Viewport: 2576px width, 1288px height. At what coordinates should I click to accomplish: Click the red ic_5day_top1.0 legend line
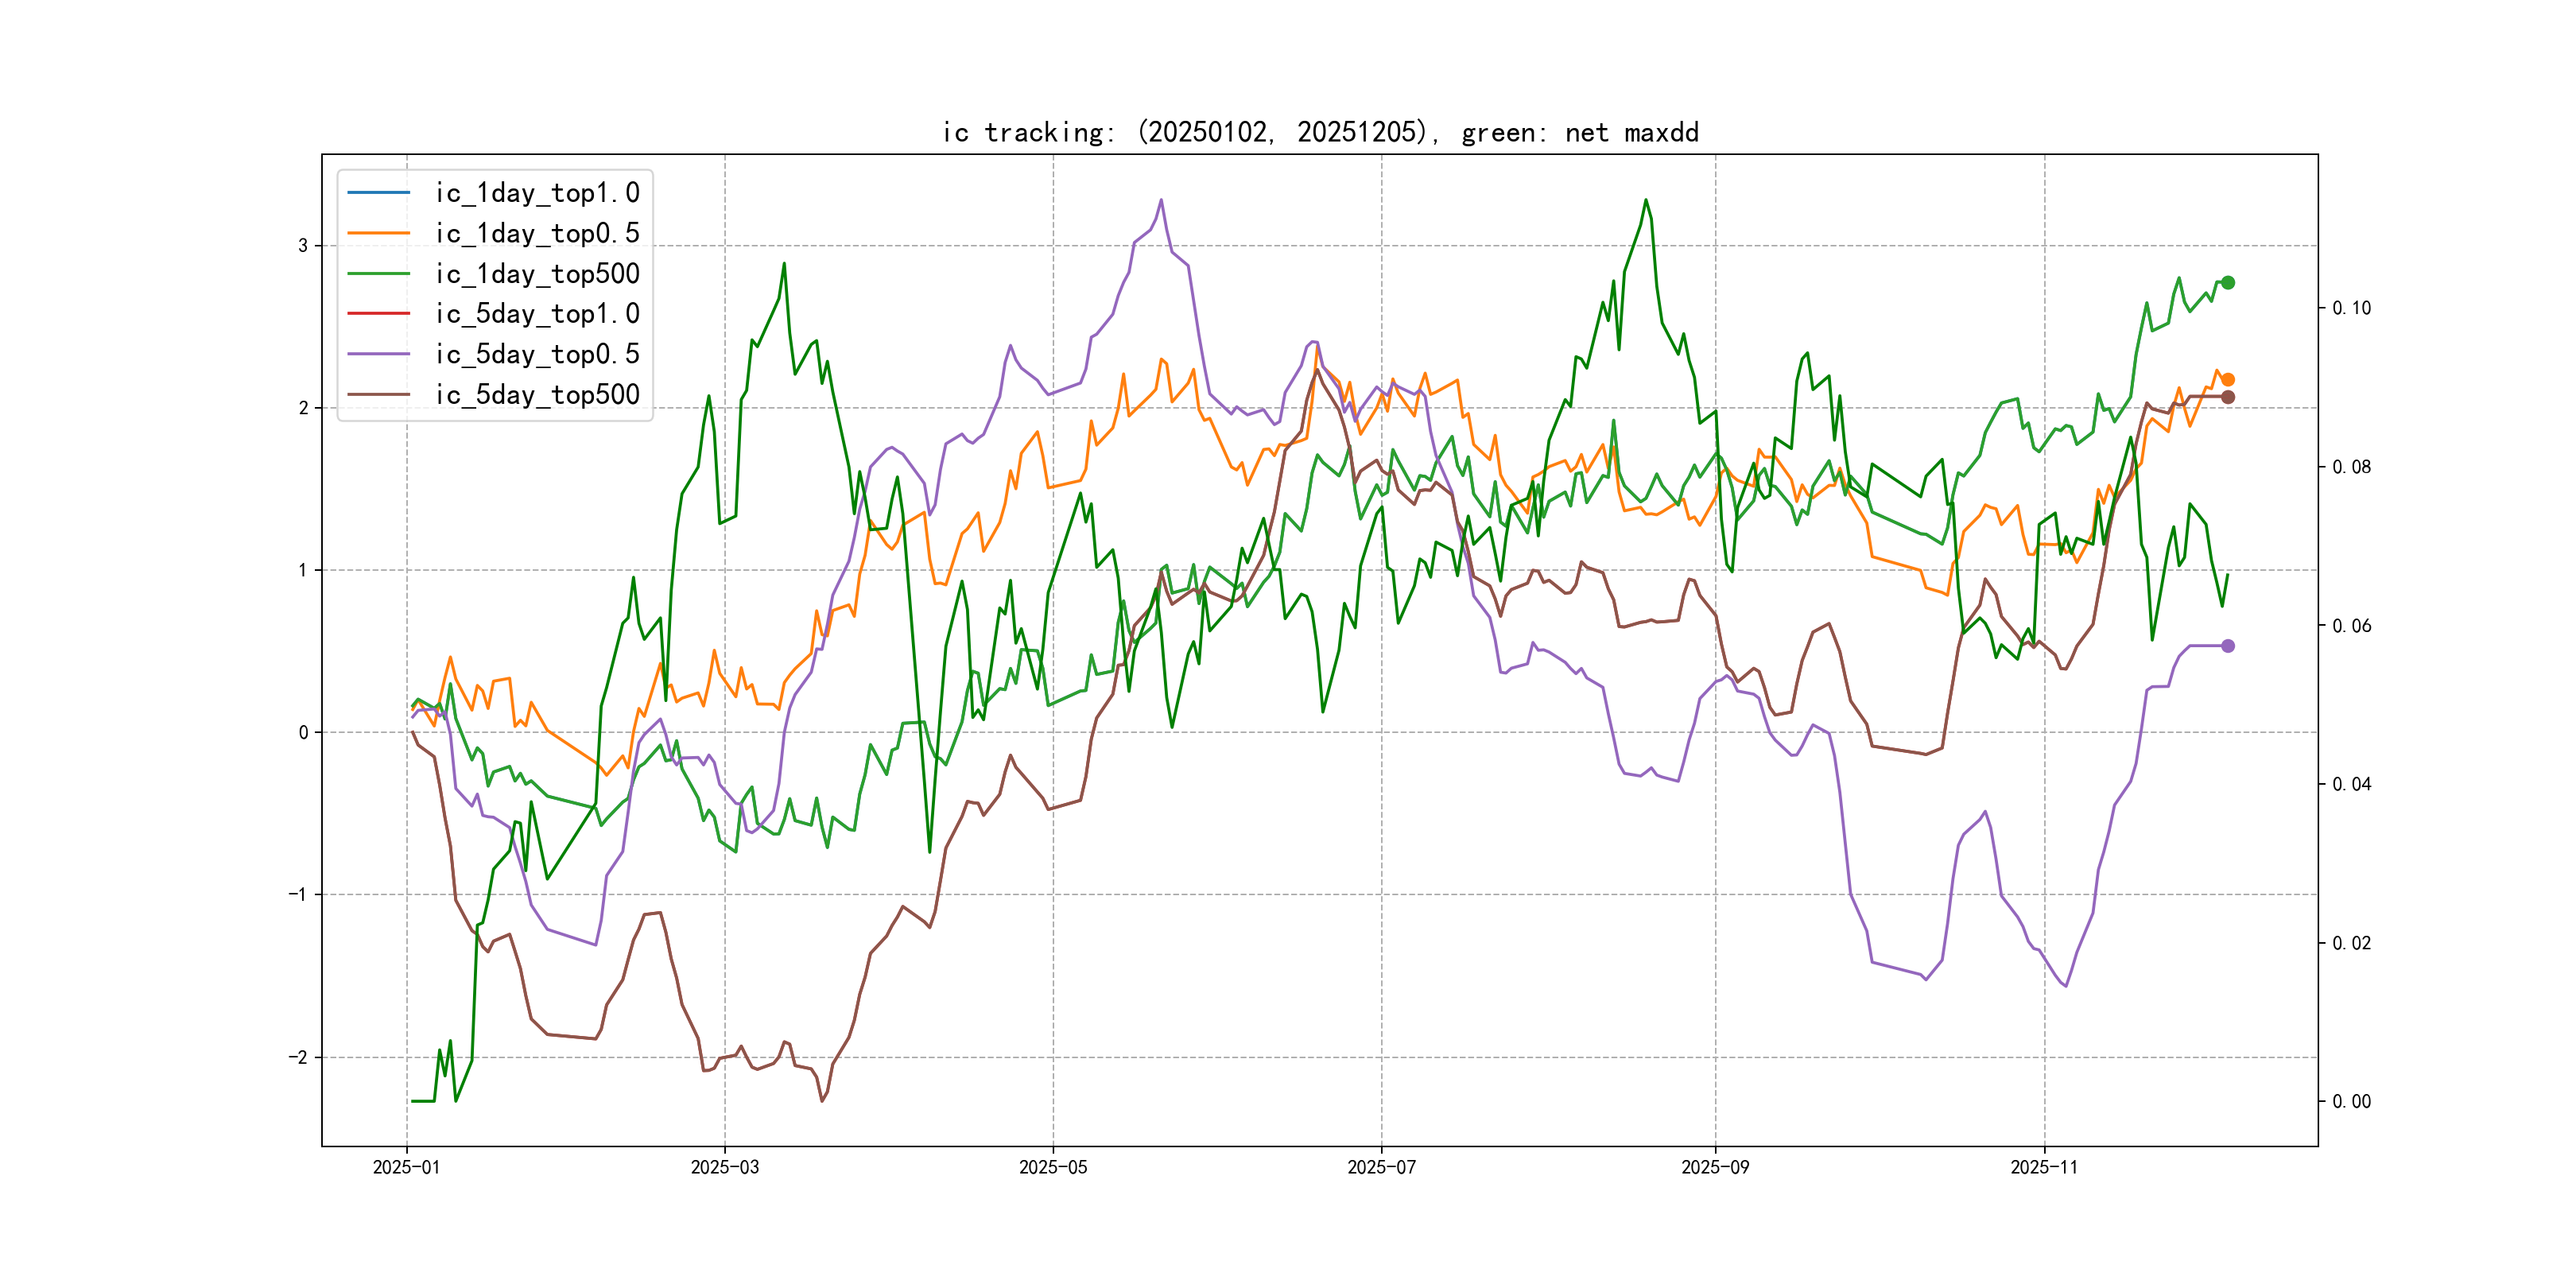click(x=378, y=313)
